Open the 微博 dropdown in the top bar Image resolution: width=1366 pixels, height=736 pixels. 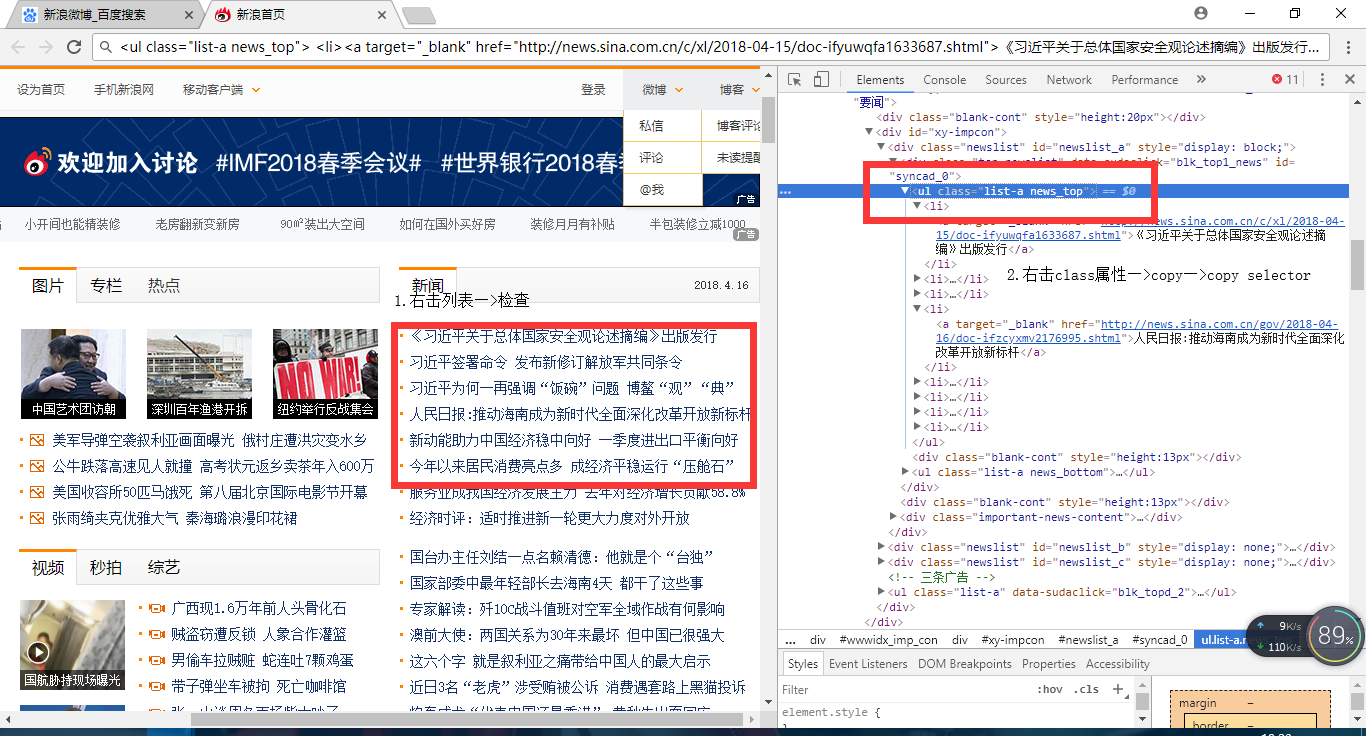coord(663,90)
